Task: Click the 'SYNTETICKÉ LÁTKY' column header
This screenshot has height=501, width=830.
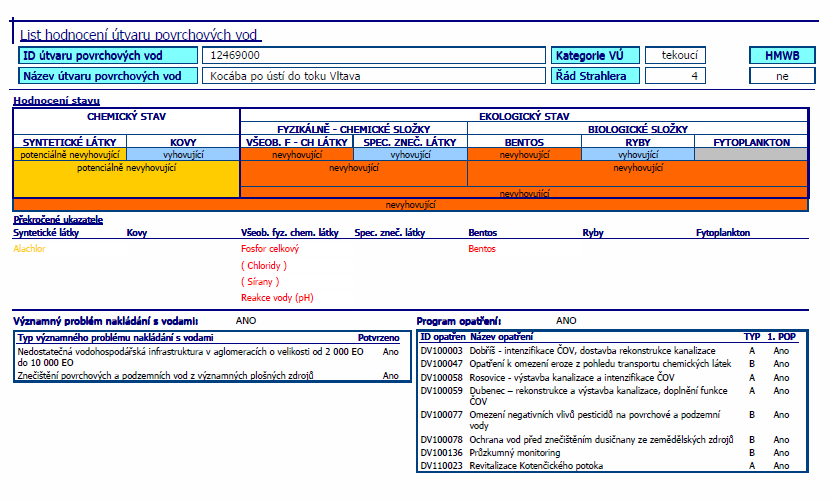Action: [69, 142]
